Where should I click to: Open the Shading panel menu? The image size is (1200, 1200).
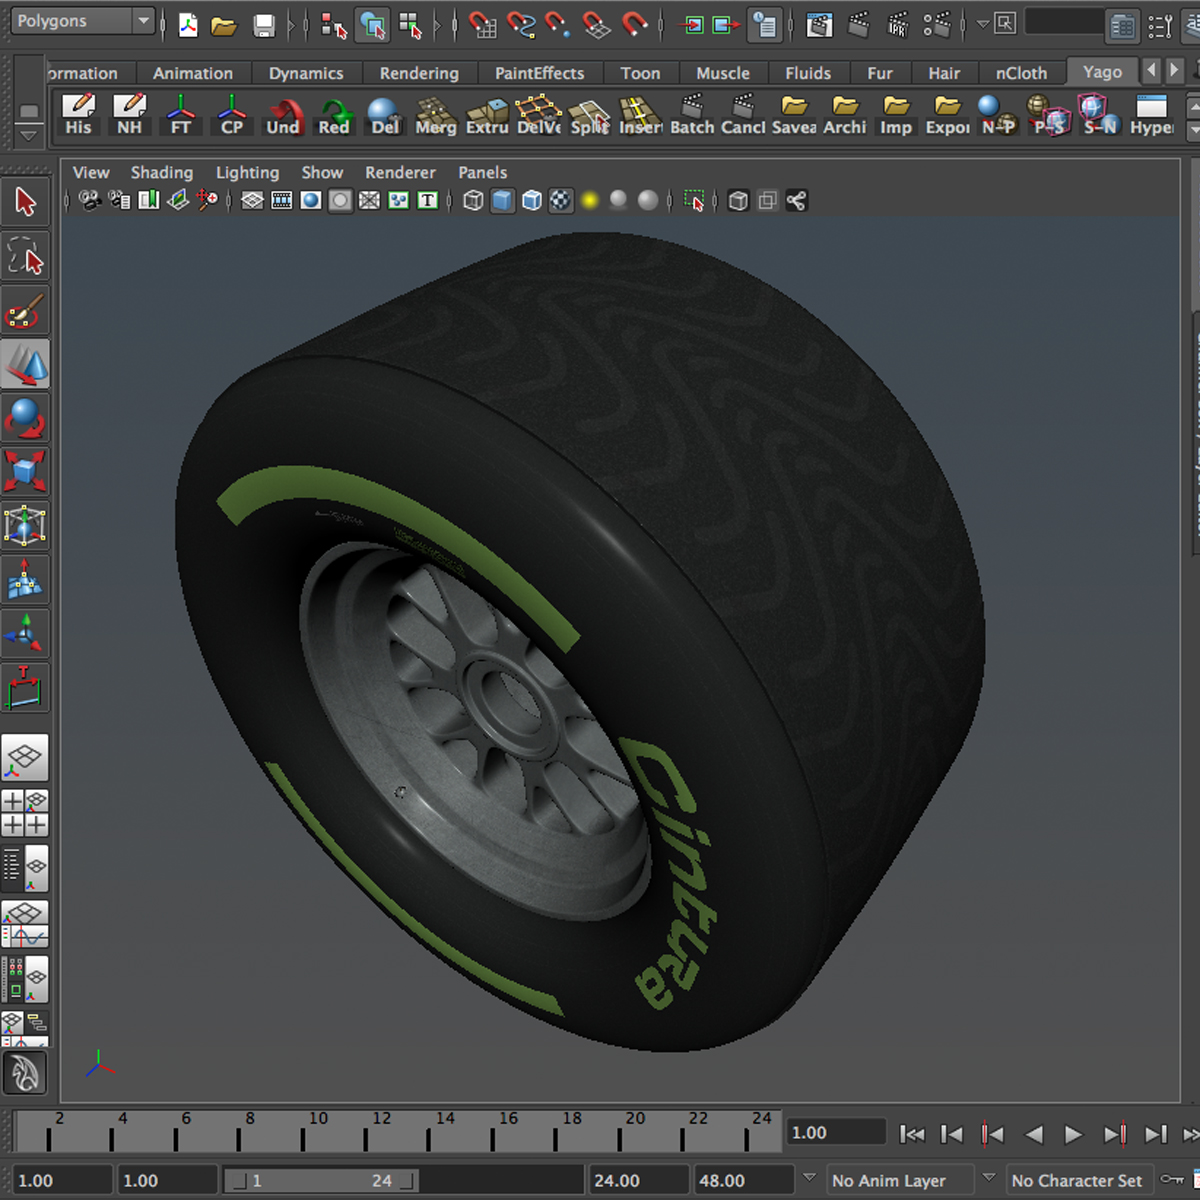tap(162, 172)
